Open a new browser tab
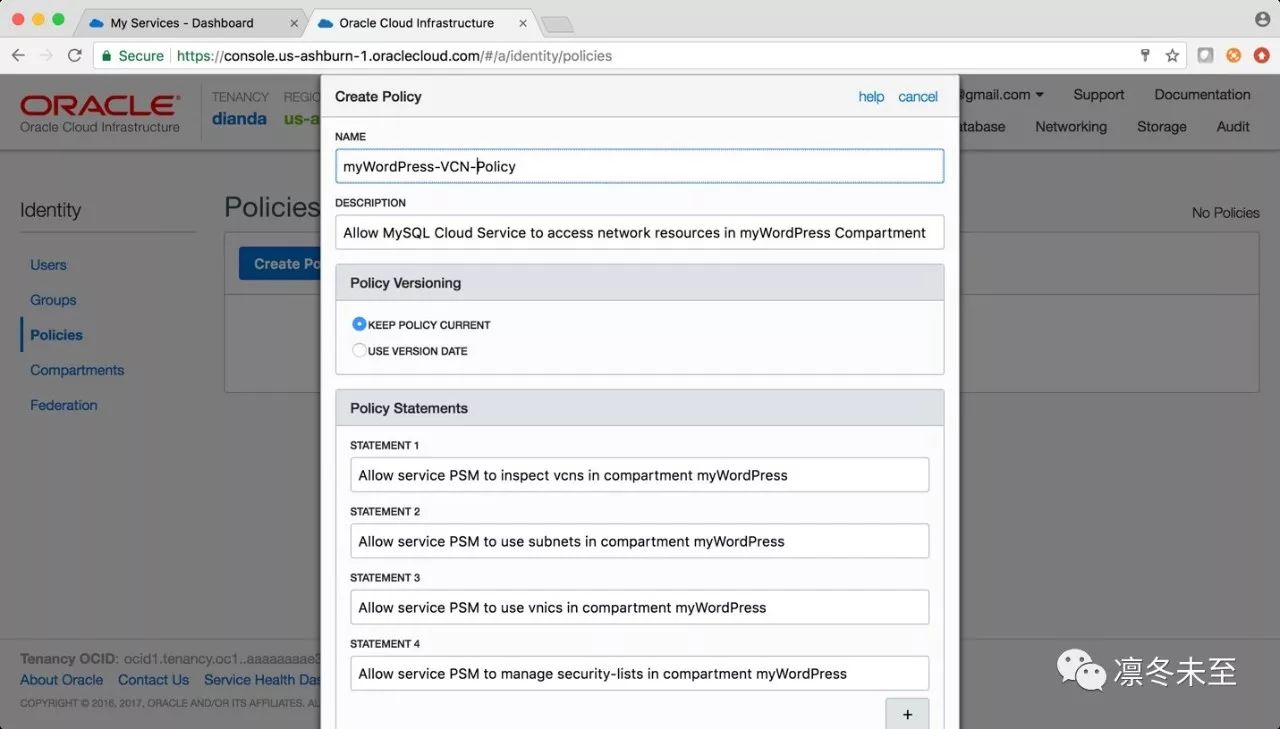This screenshot has height=729, width=1280. click(x=556, y=24)
